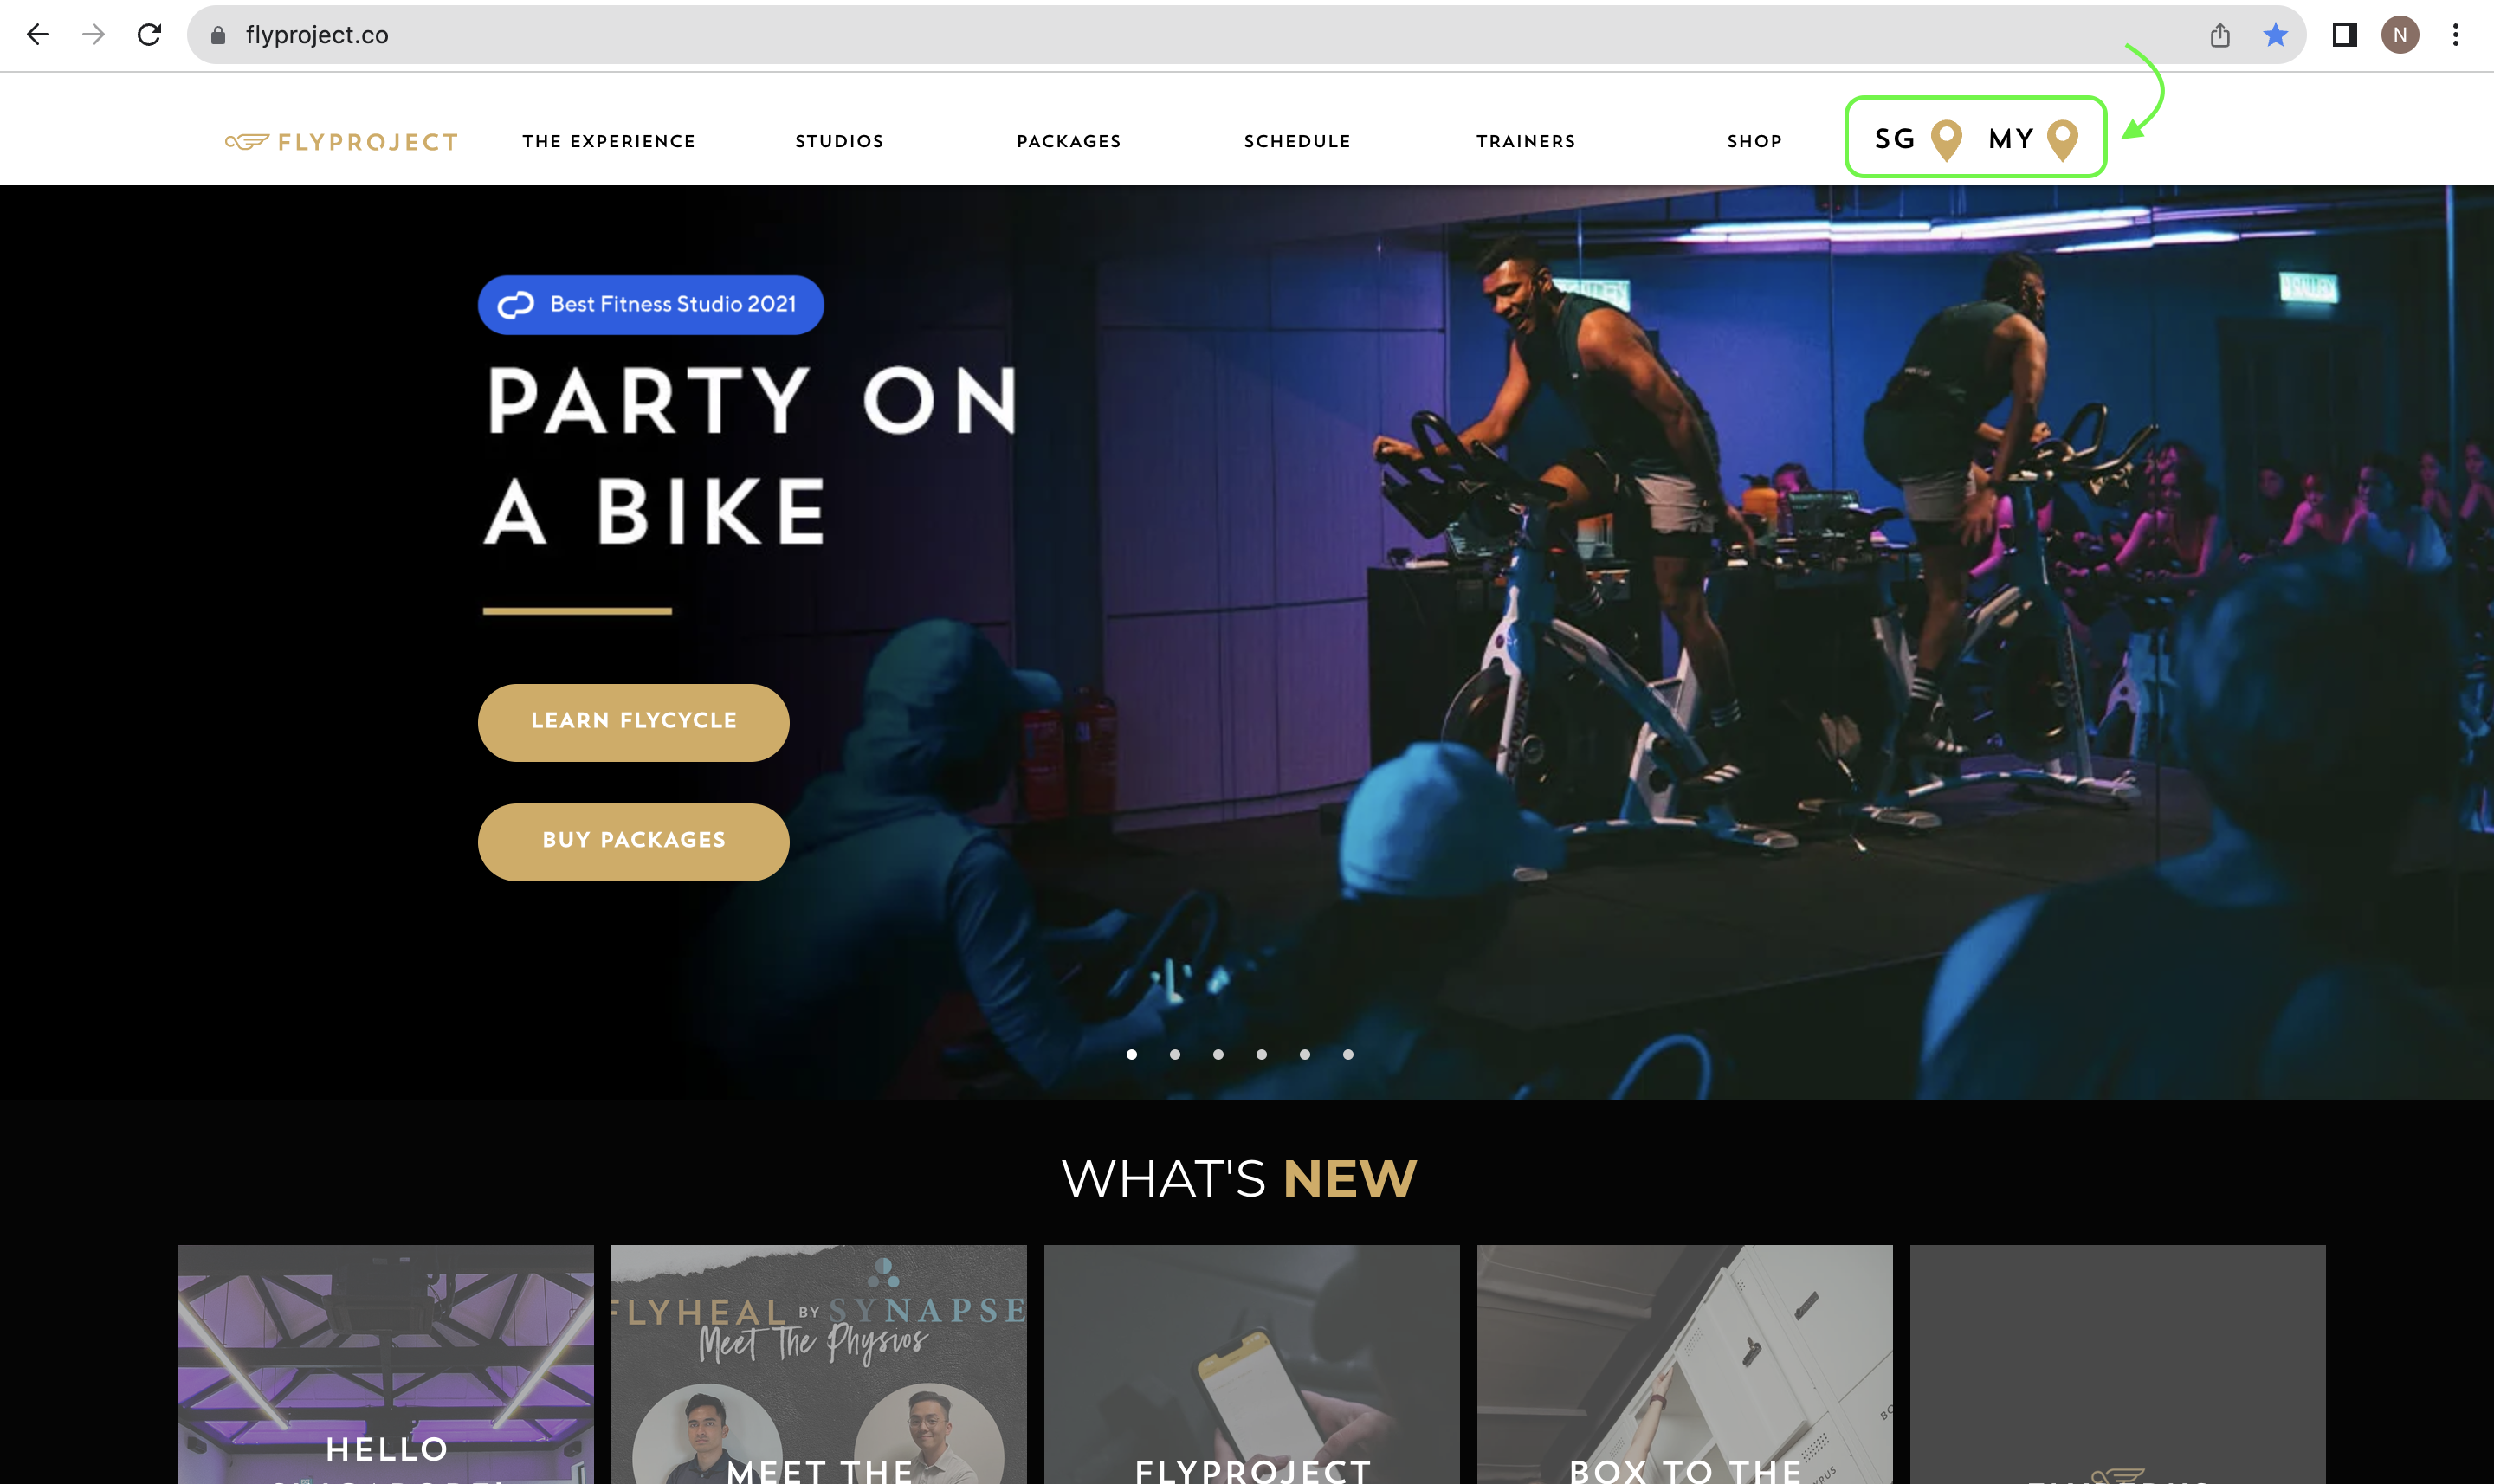
Task: Click the flyproject.co address bar
Action: 1200,35
